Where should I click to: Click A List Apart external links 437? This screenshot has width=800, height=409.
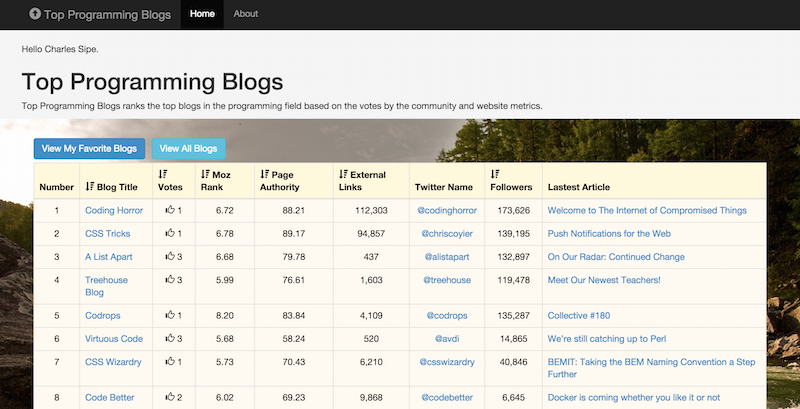tap(371, 257)
